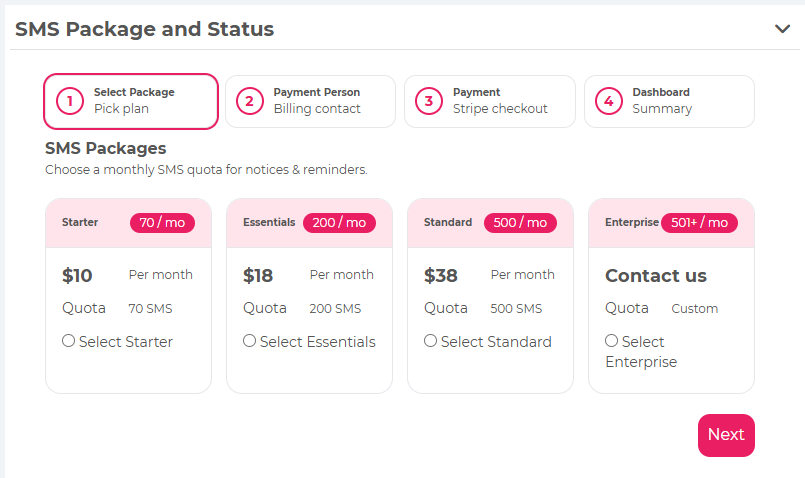Viewport: 805px width, 478px height.
Task: Click the step 1 circle icon
Action: [70, 101]
